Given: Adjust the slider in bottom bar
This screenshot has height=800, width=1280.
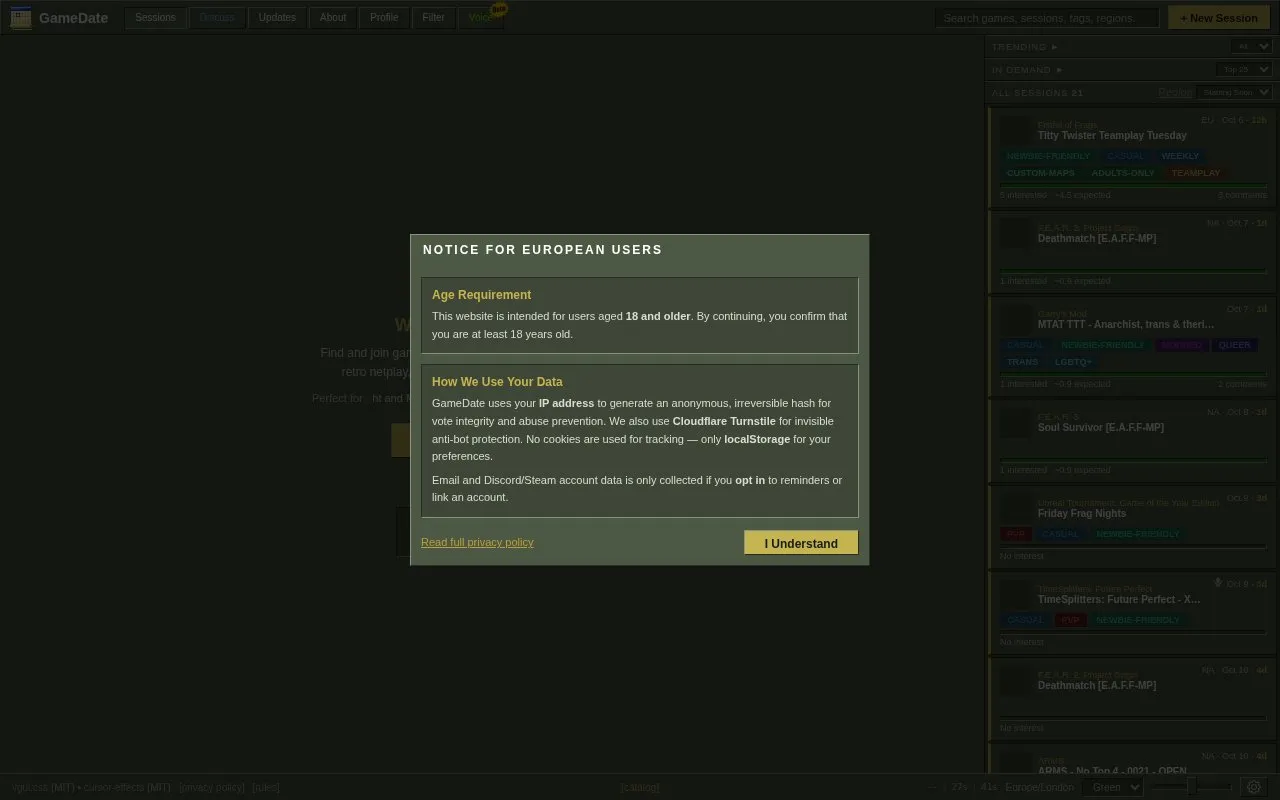Looking at the screenshot, I should coord(1191,787).
